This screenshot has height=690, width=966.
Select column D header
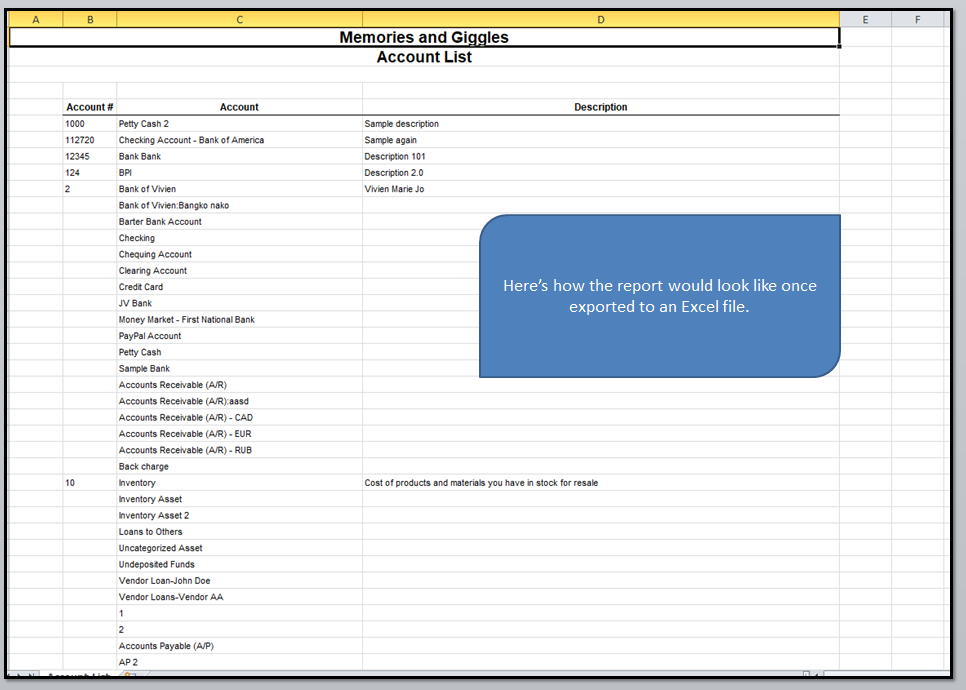(x=600, y=18)
